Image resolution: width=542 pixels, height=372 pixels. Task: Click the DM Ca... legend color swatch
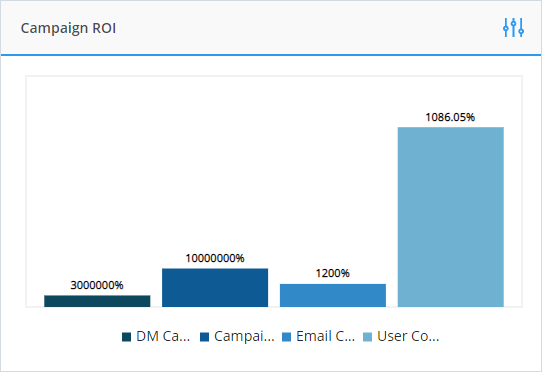click(127, 337)
